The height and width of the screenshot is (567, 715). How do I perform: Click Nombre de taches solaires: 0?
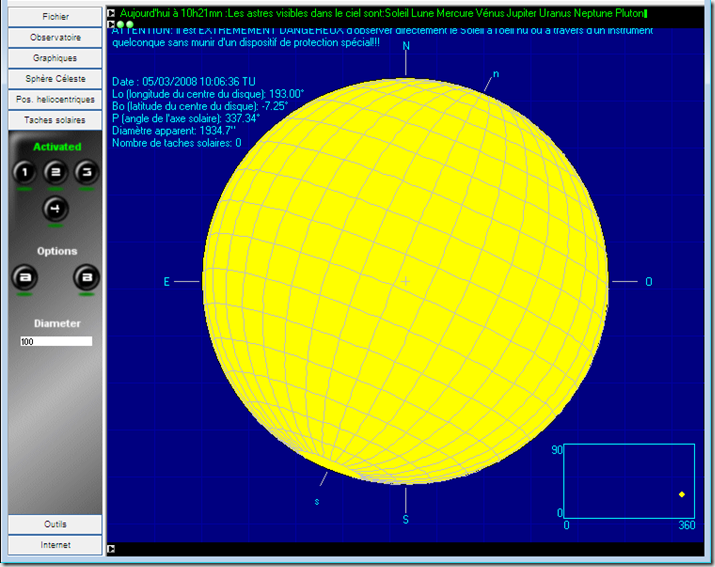pos(176,143)
